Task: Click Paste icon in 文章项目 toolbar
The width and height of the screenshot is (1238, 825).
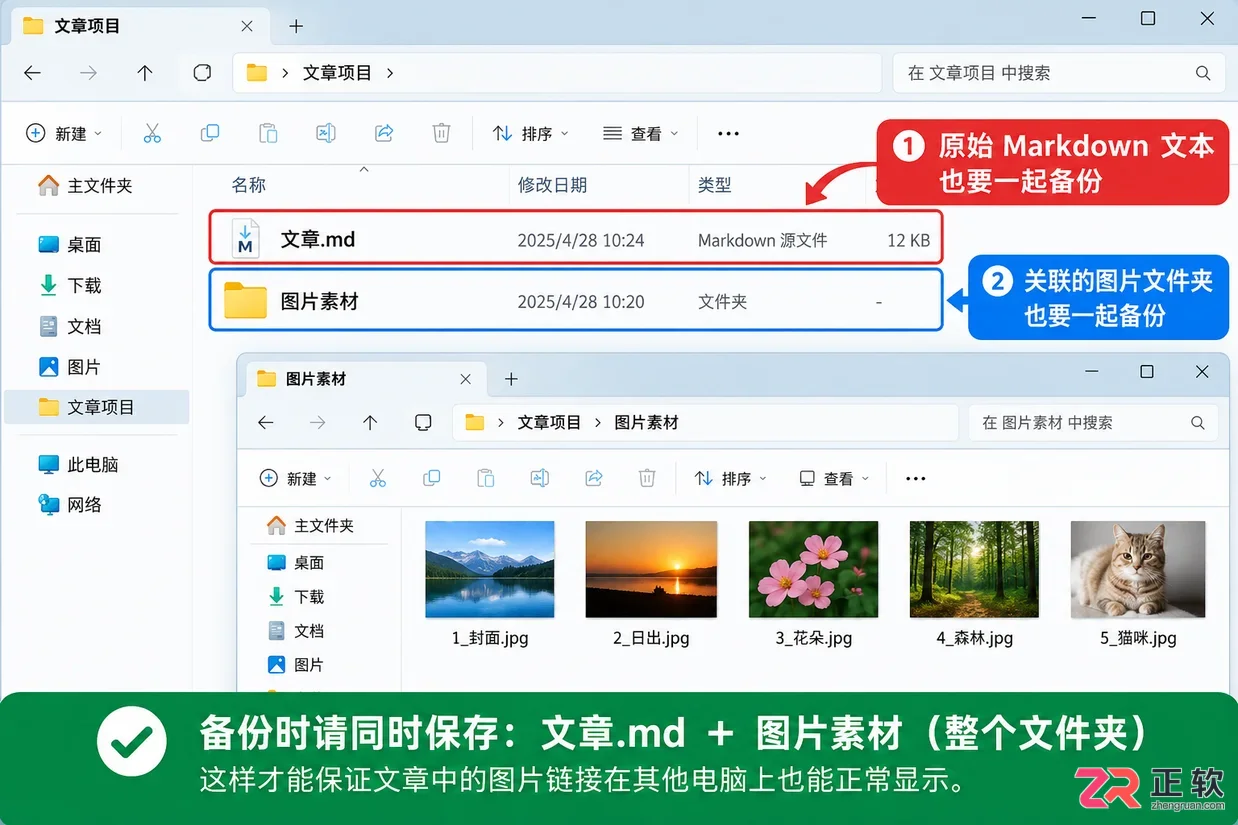Action: pos(268,133)
